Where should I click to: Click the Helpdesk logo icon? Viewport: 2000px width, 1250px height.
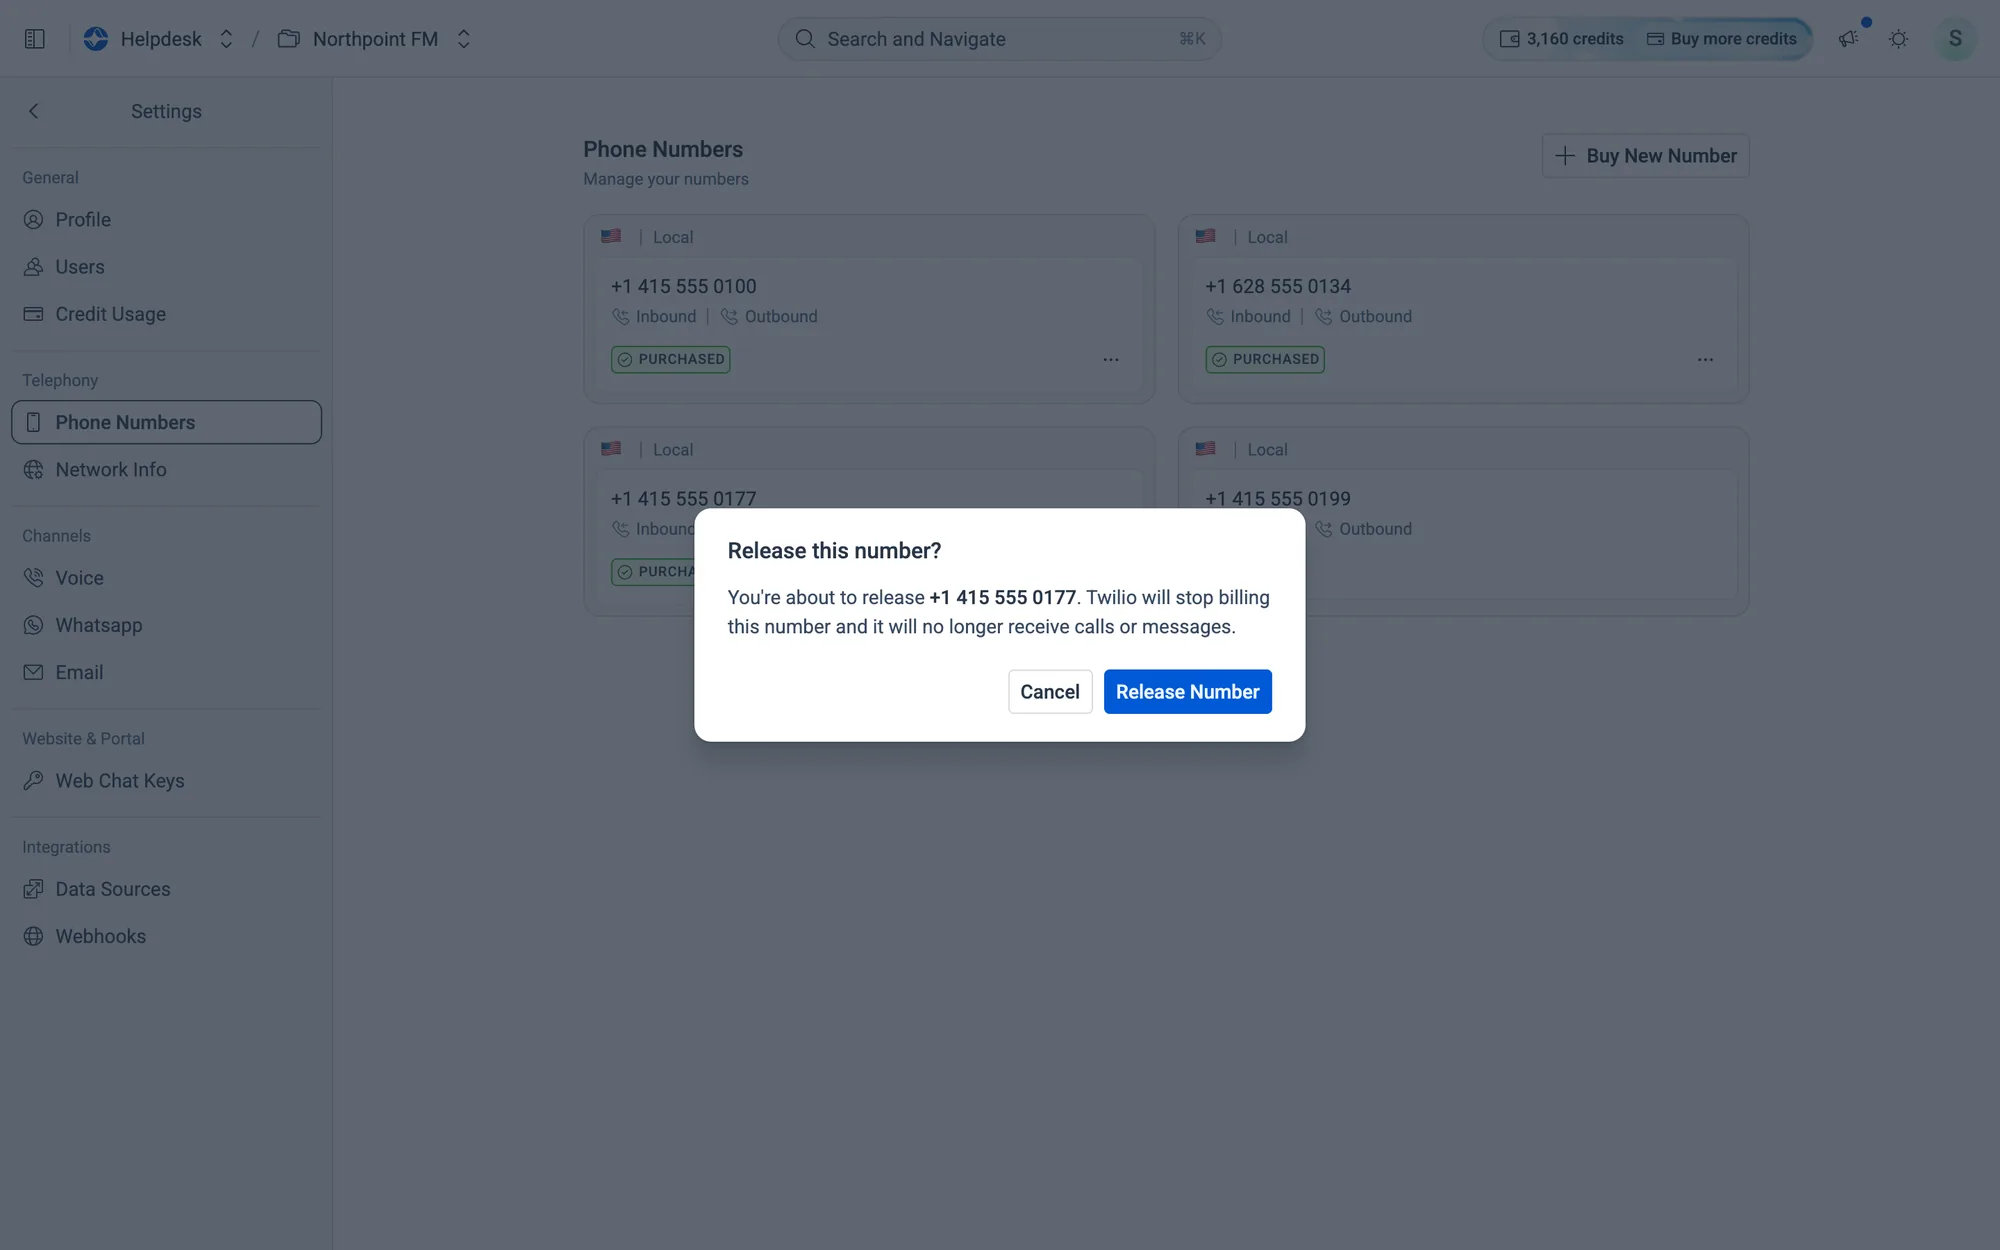click(96, 39)
